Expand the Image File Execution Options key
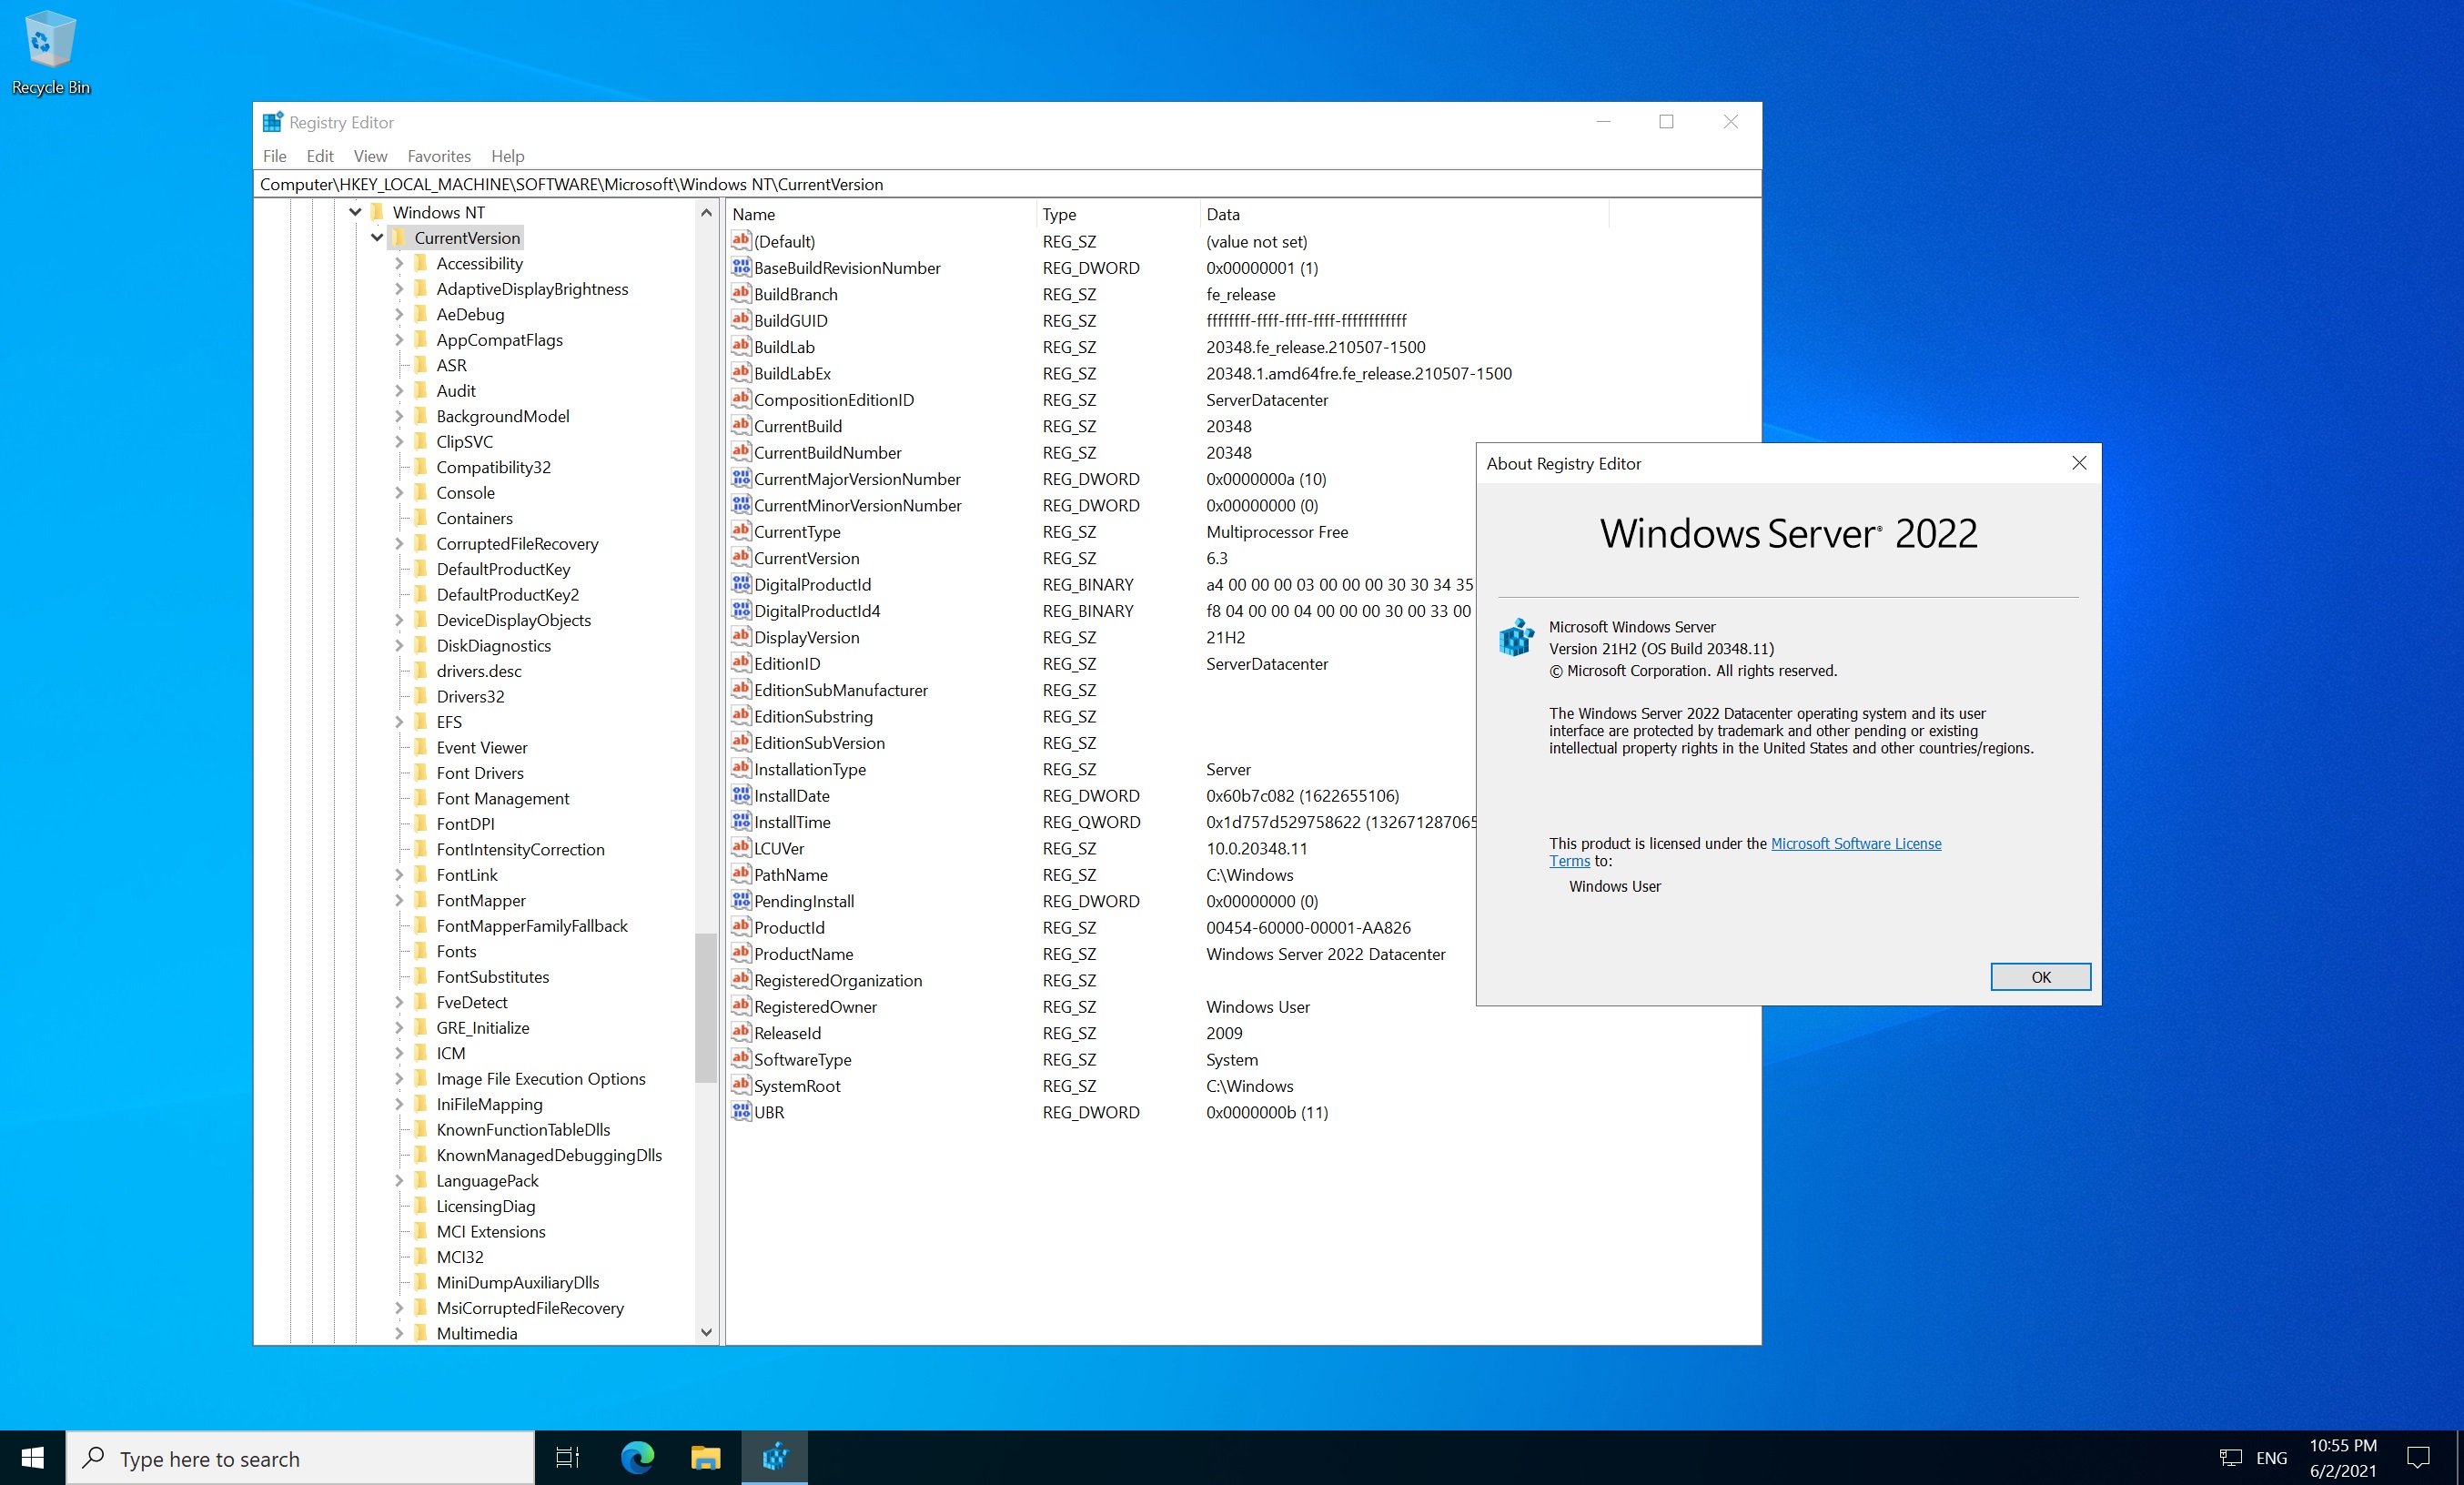The height and width of the screenshot is (1485, 2464). (399, 1078)
